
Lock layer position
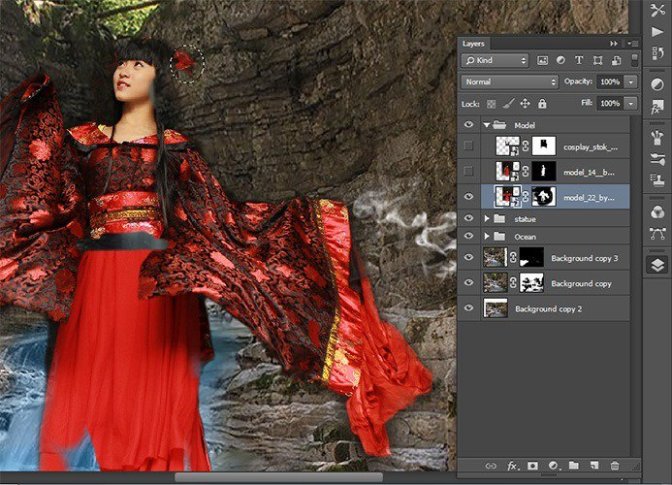coord(525,103)
